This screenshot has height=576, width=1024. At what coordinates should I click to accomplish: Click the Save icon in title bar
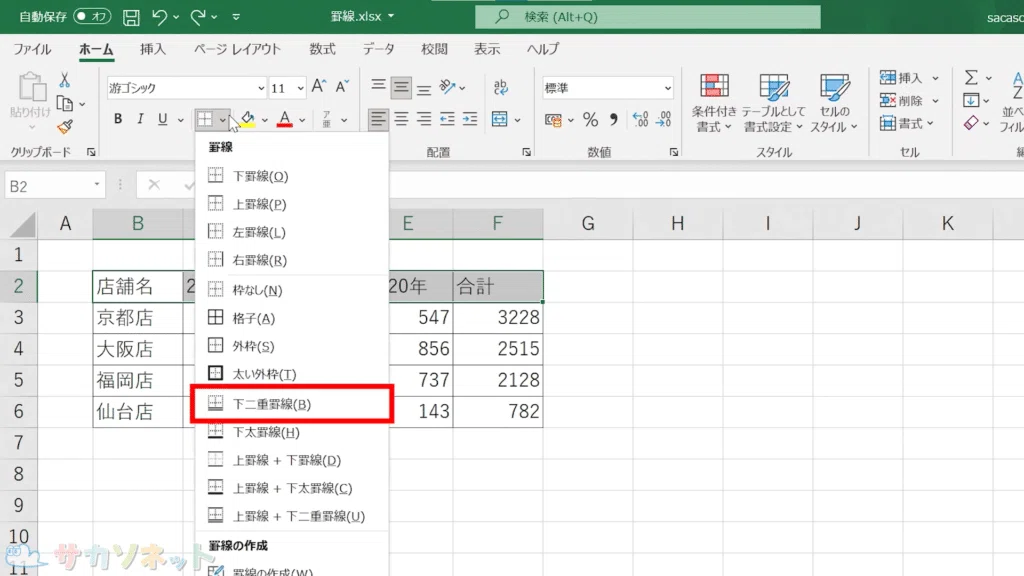[131, 17]
